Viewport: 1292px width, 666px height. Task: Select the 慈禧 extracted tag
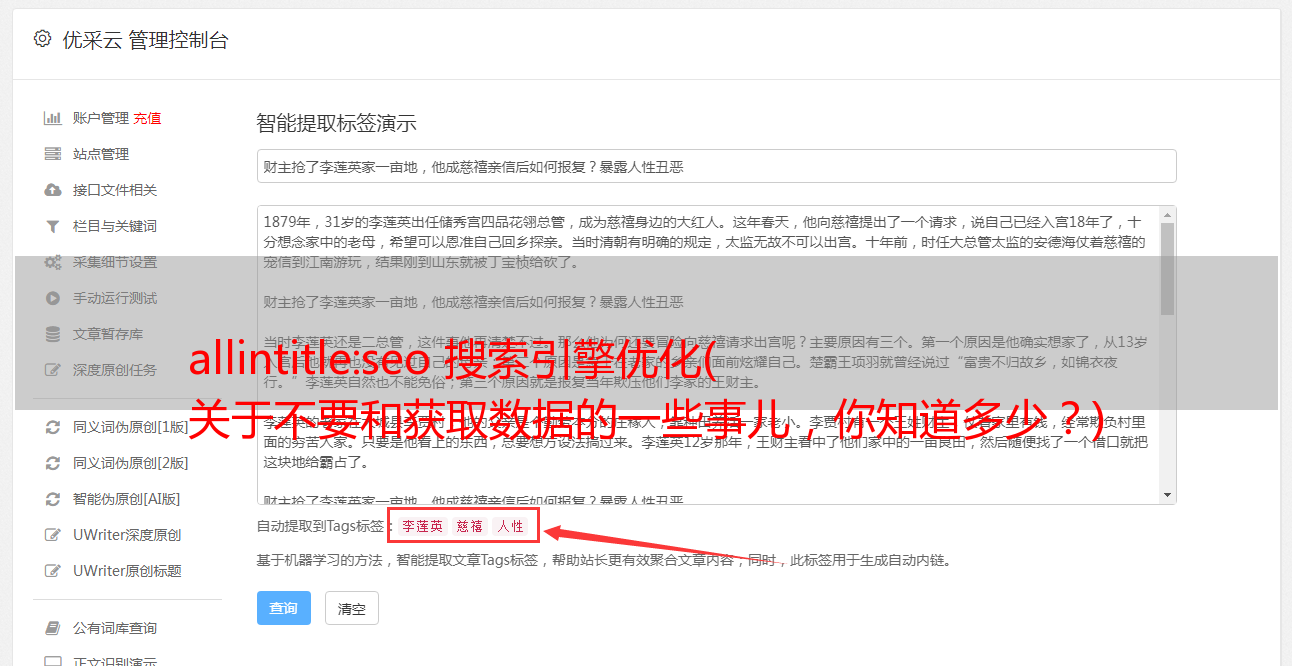tap(470, 526)
